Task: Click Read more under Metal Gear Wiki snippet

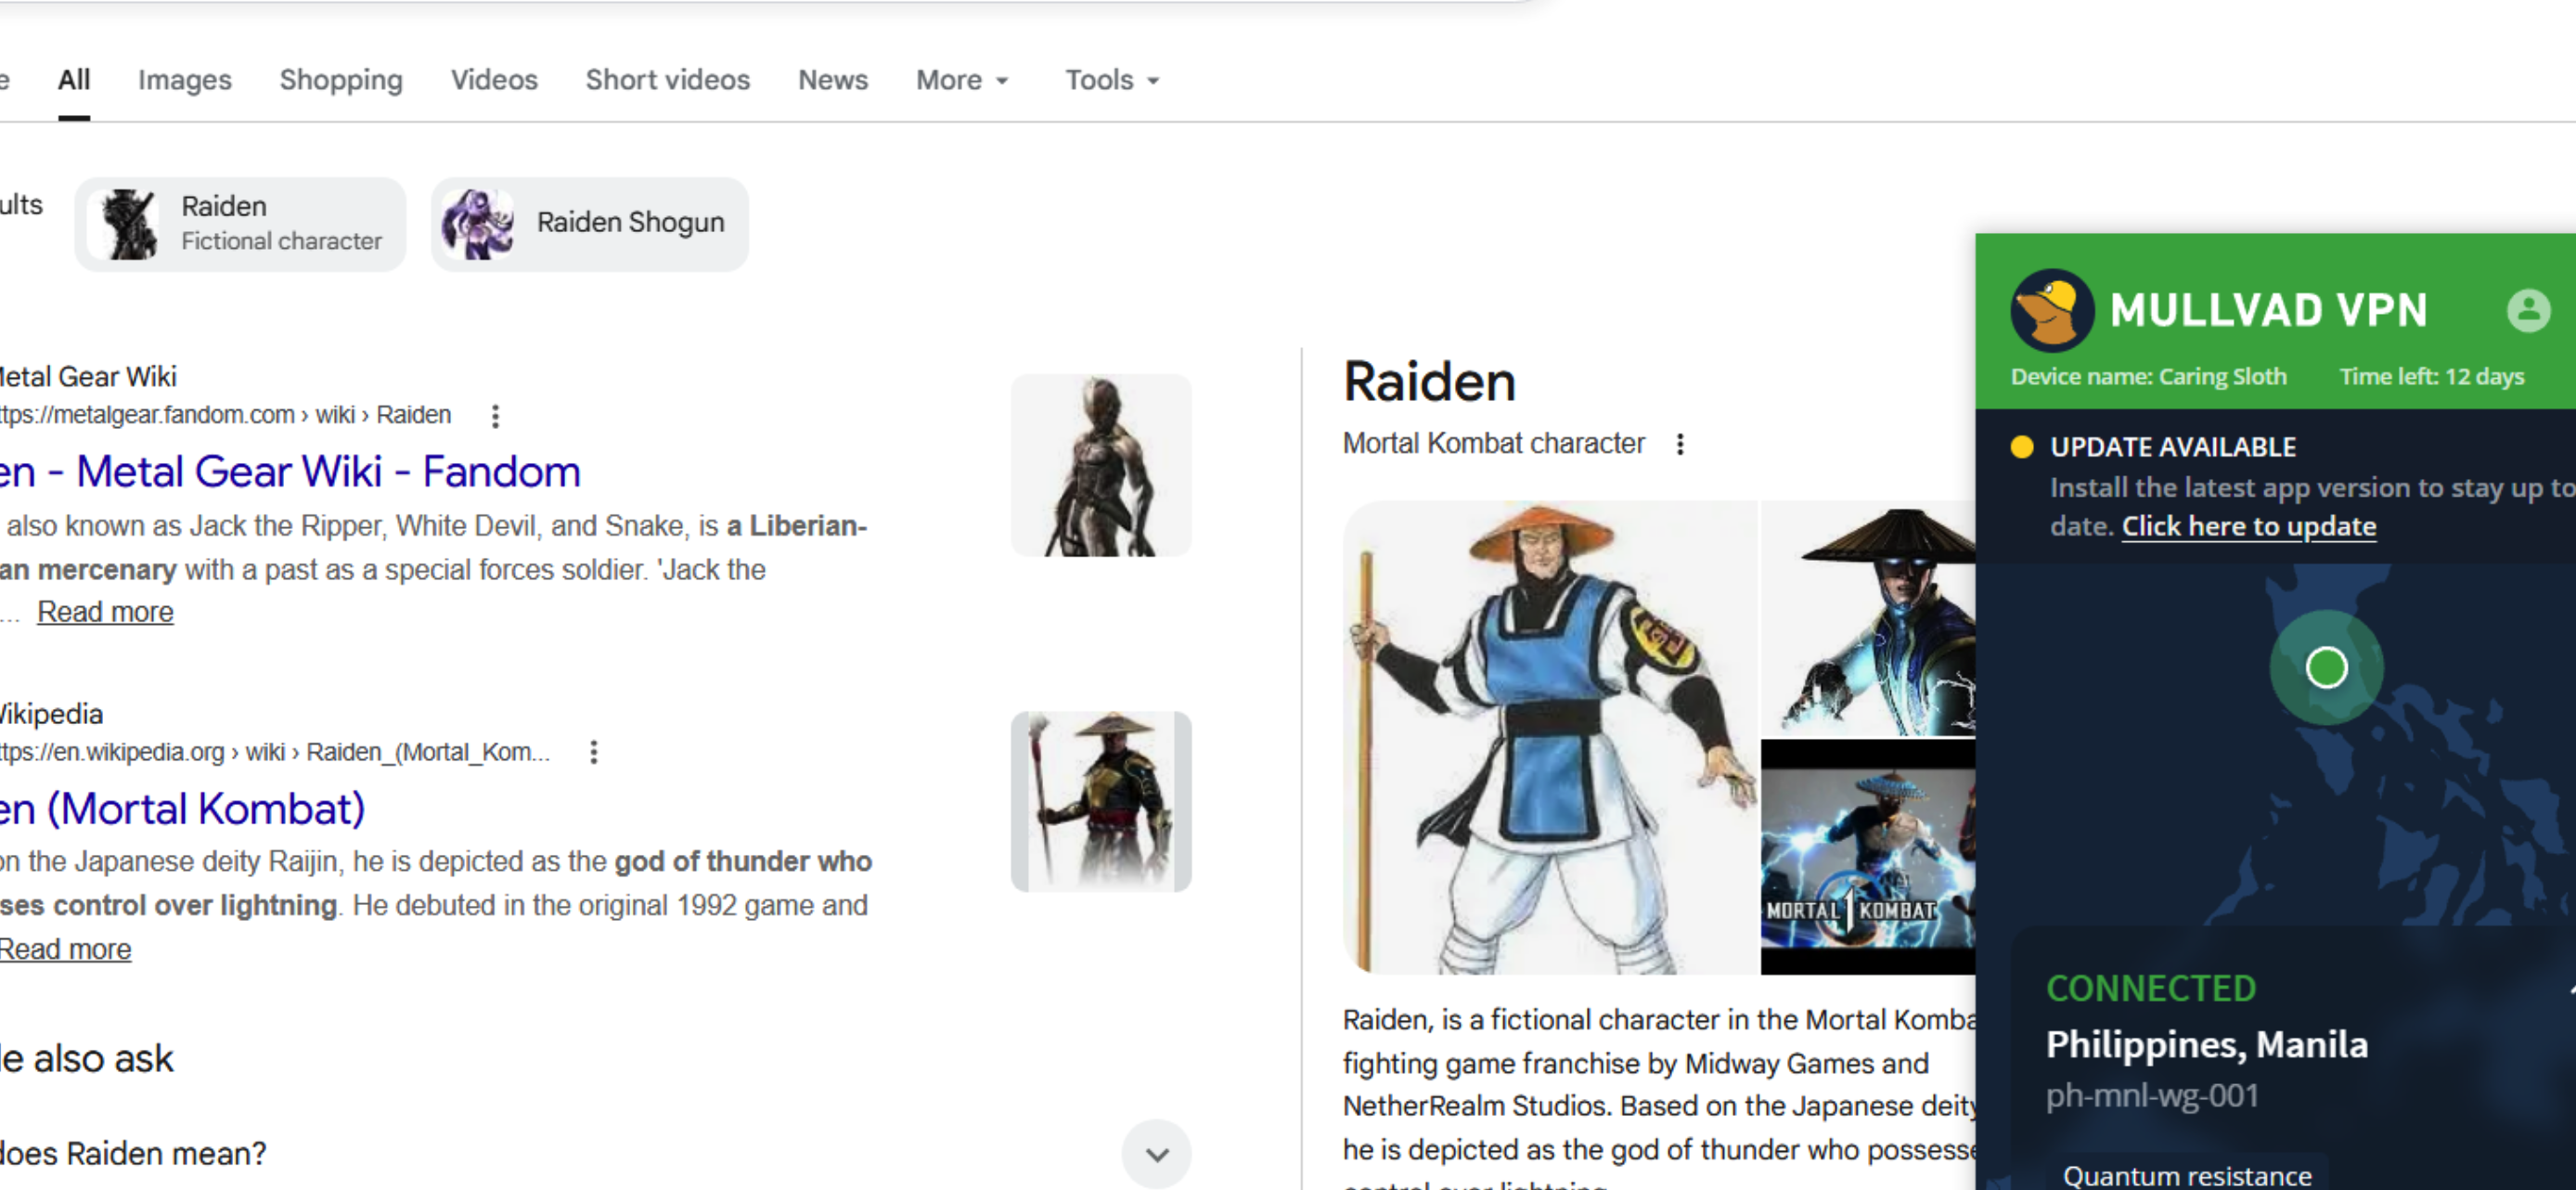Action: click(x=105, y=612)
